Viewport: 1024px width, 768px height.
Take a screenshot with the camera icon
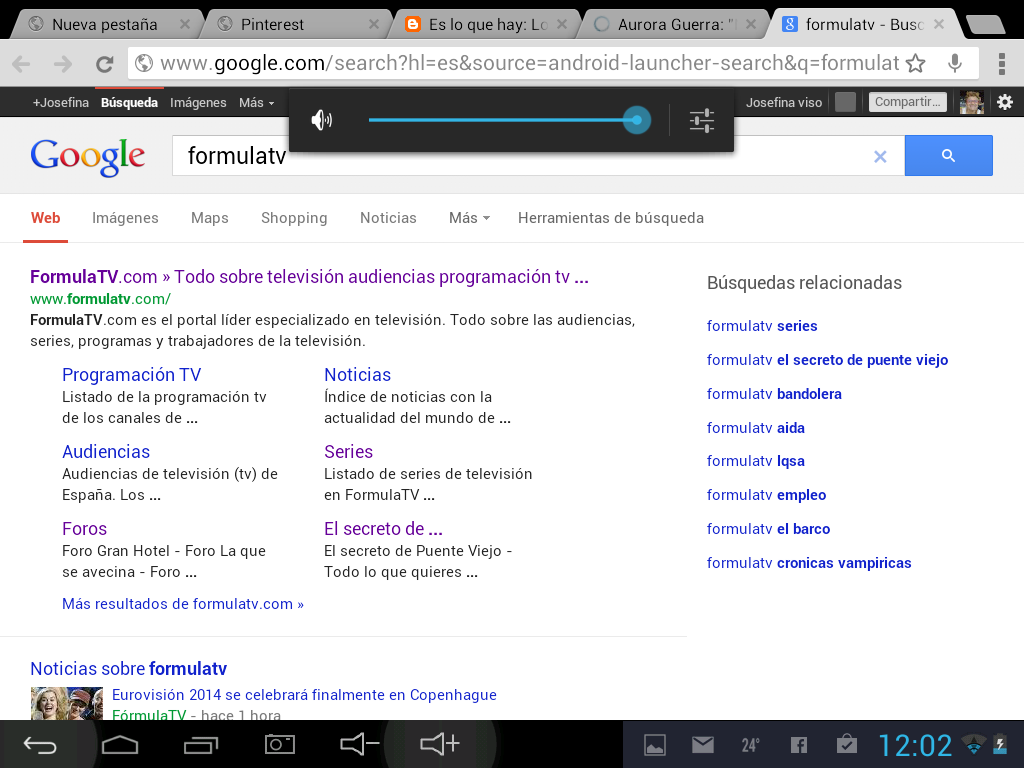point(280,744)
